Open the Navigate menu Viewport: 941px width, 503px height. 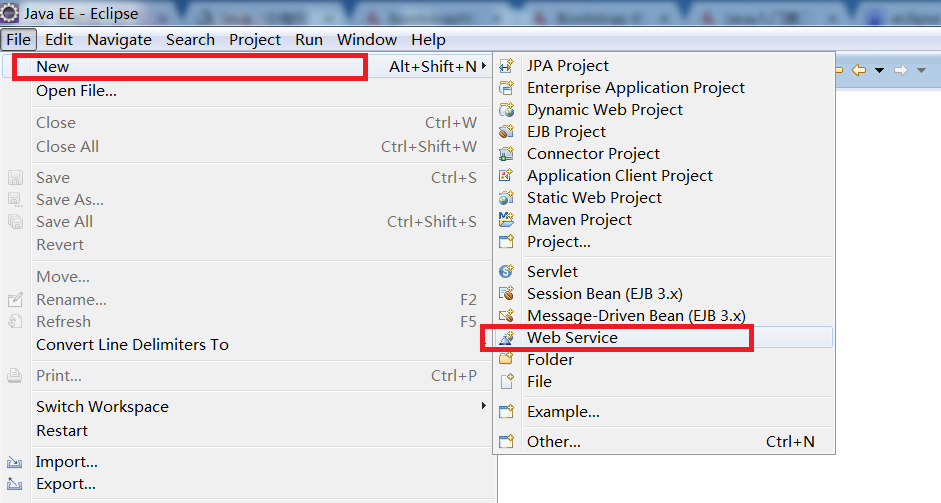(119, 40)
